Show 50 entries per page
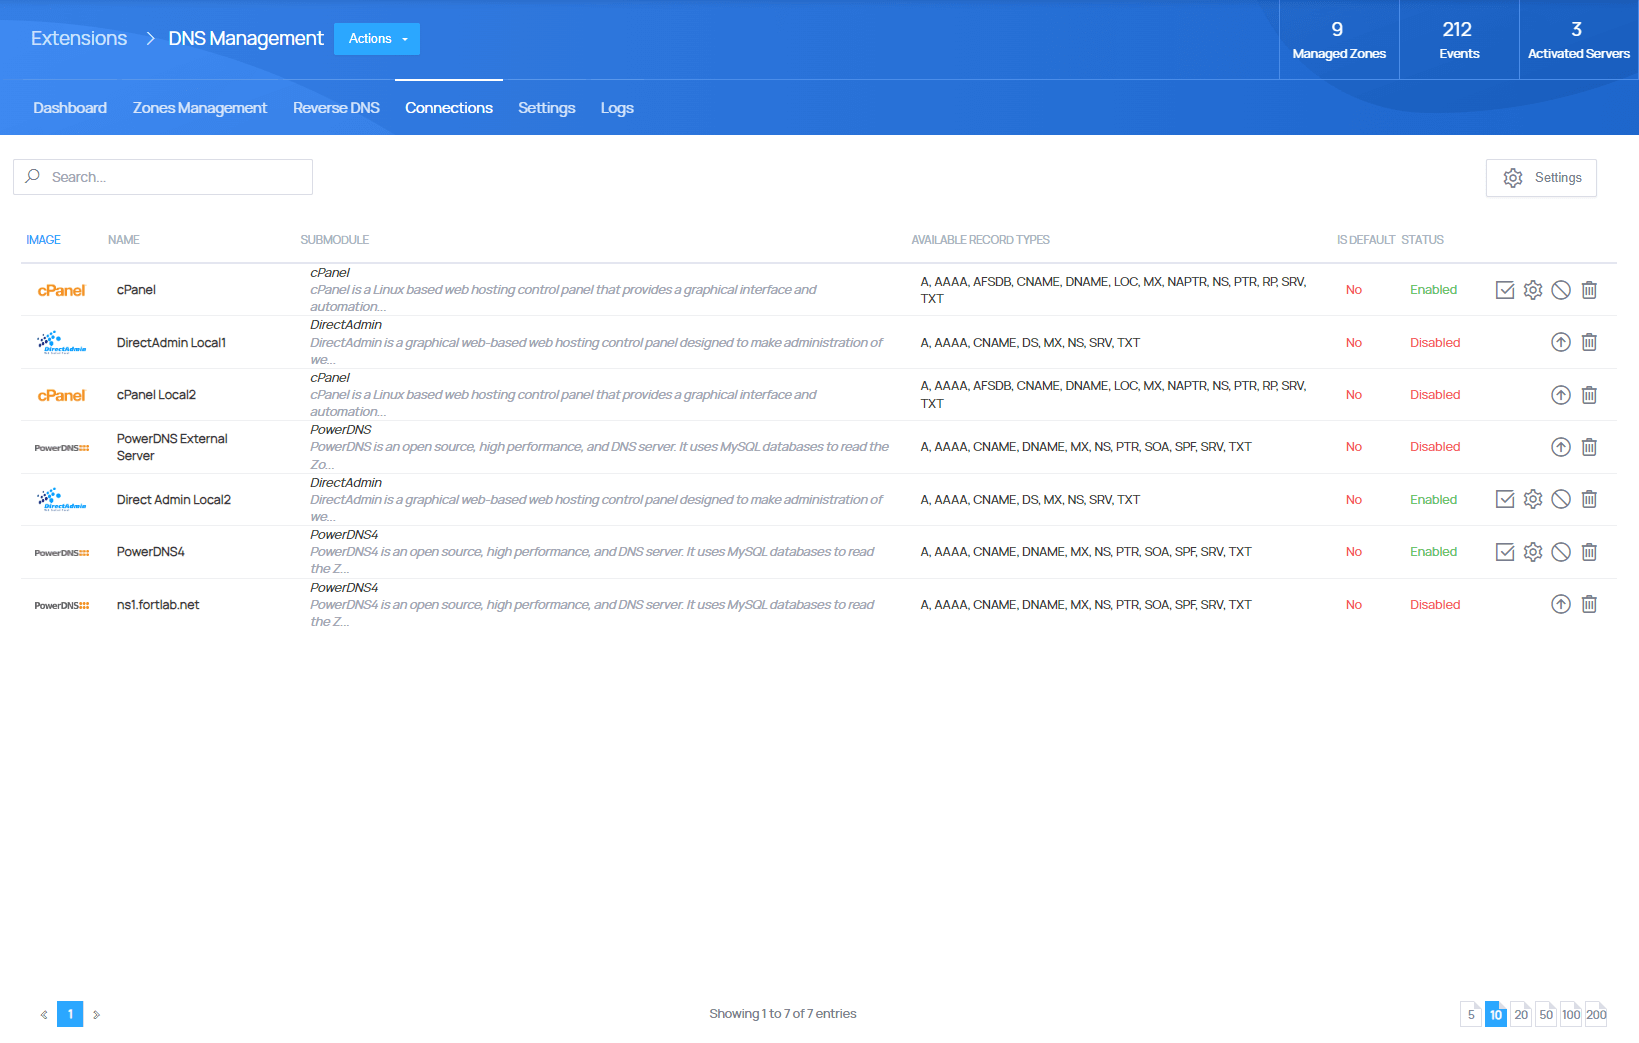The width and height of the screenshot is (1639, 1043). tap(1546, 1014)
